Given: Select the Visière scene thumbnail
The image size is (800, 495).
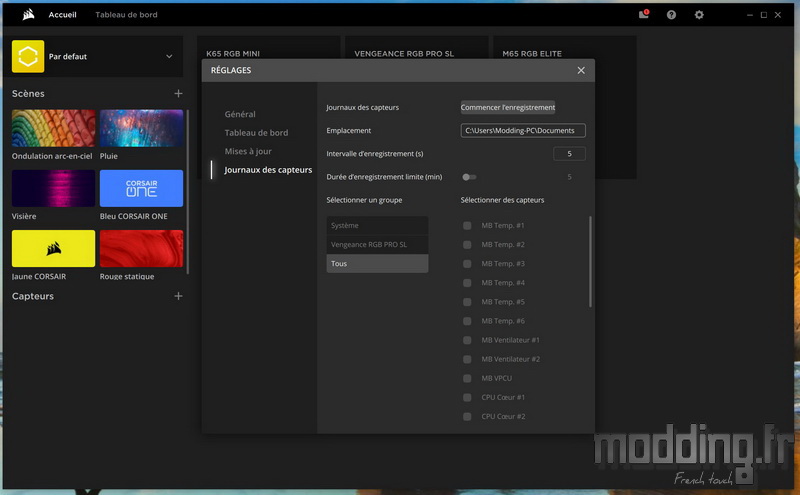Looking at the screenshot, I should pos(54,188).
